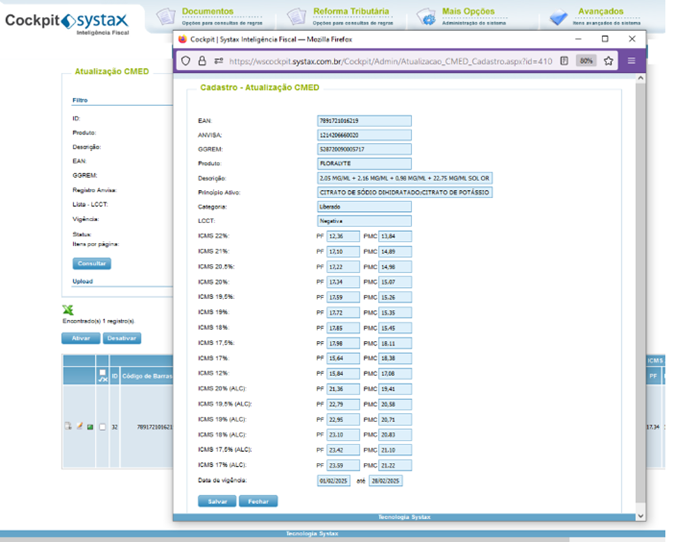Click the ICMS 18% PMC value field
The width and height of the screenshot is (674, 542).
pyautogui.click(x=395, y=328)
